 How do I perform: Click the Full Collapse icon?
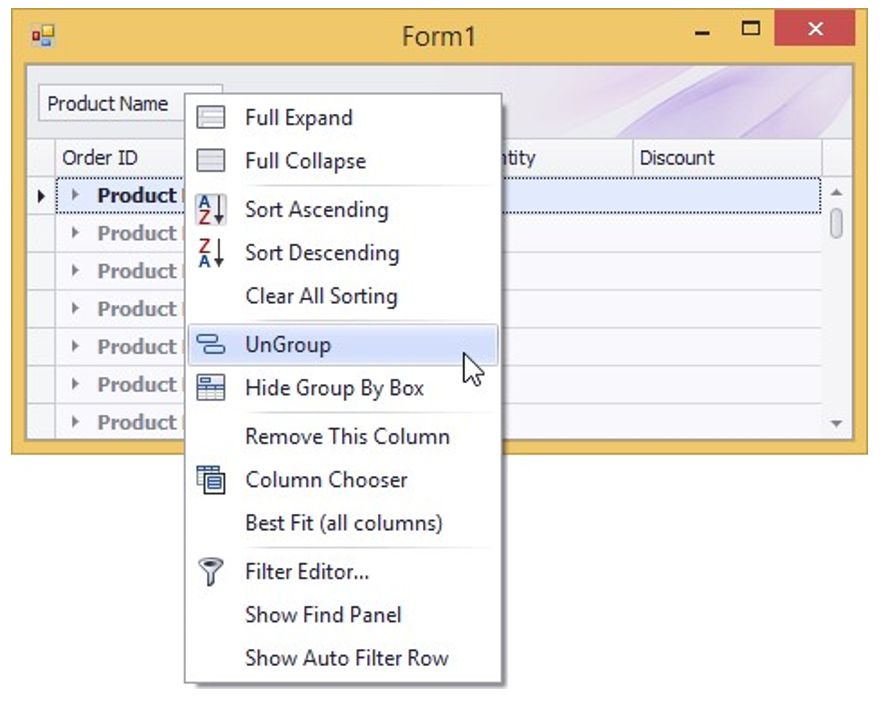point(211,161)
